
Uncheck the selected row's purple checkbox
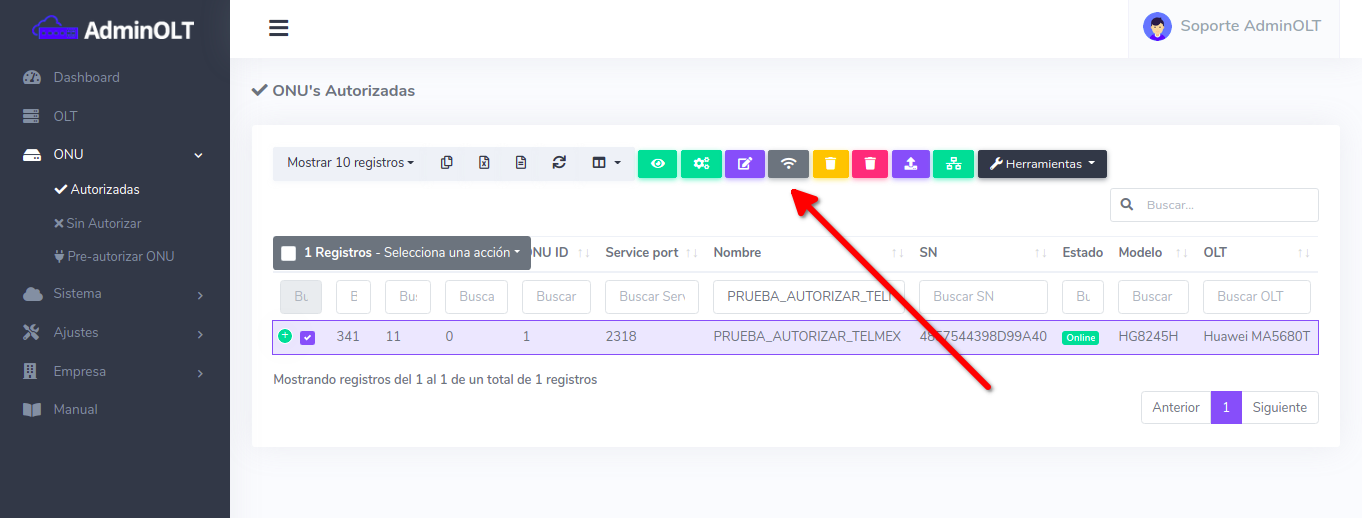308,338
